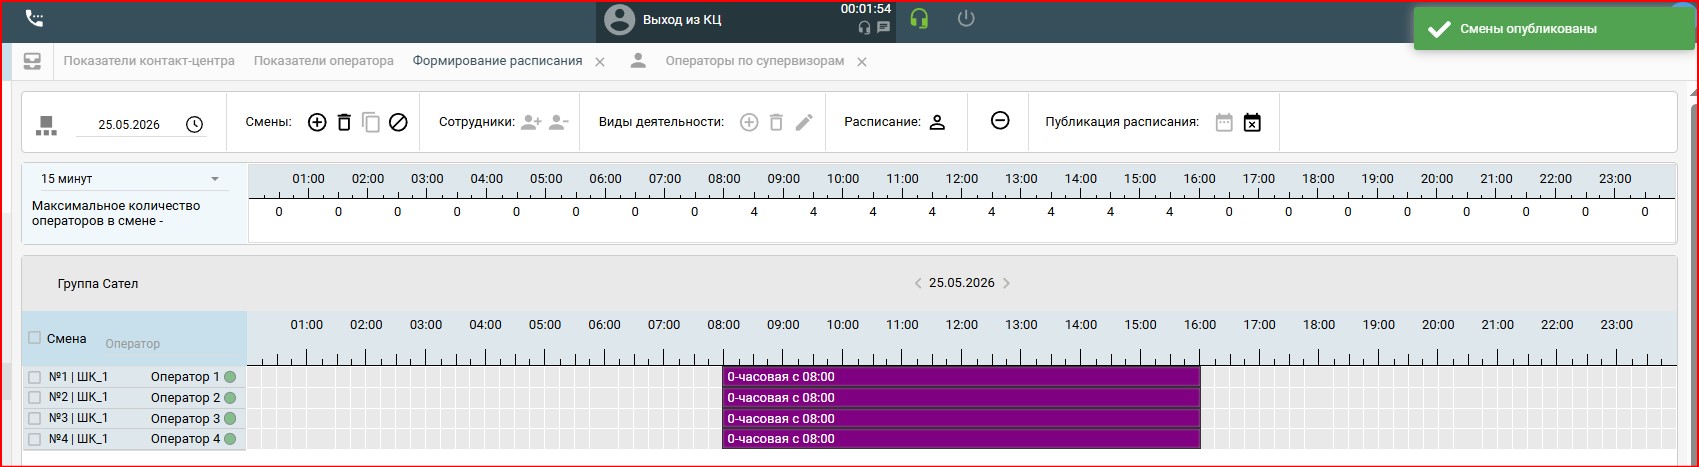Check the box for shift №2 | ШК_1
The image size is (1699, 467).
pyautogui.click(x=34, y=398)
